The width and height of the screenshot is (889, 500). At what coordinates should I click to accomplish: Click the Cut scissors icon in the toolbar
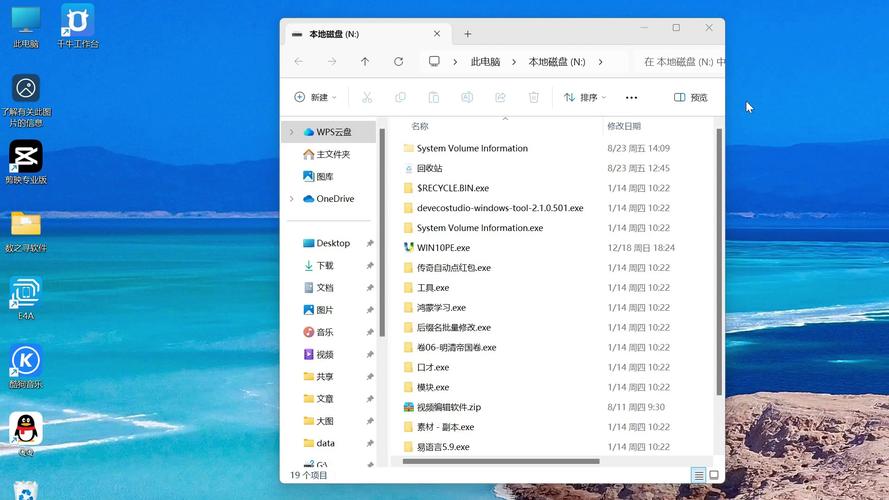click(x=367, y=97)
